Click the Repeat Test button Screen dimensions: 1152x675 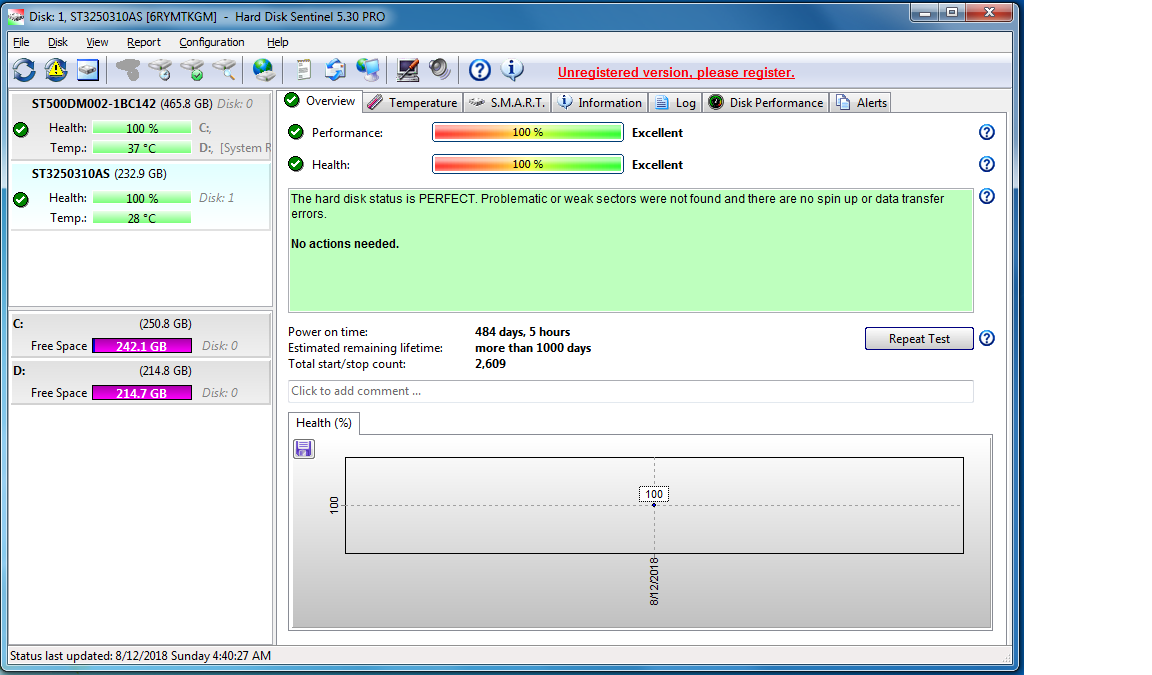[919, 339]
